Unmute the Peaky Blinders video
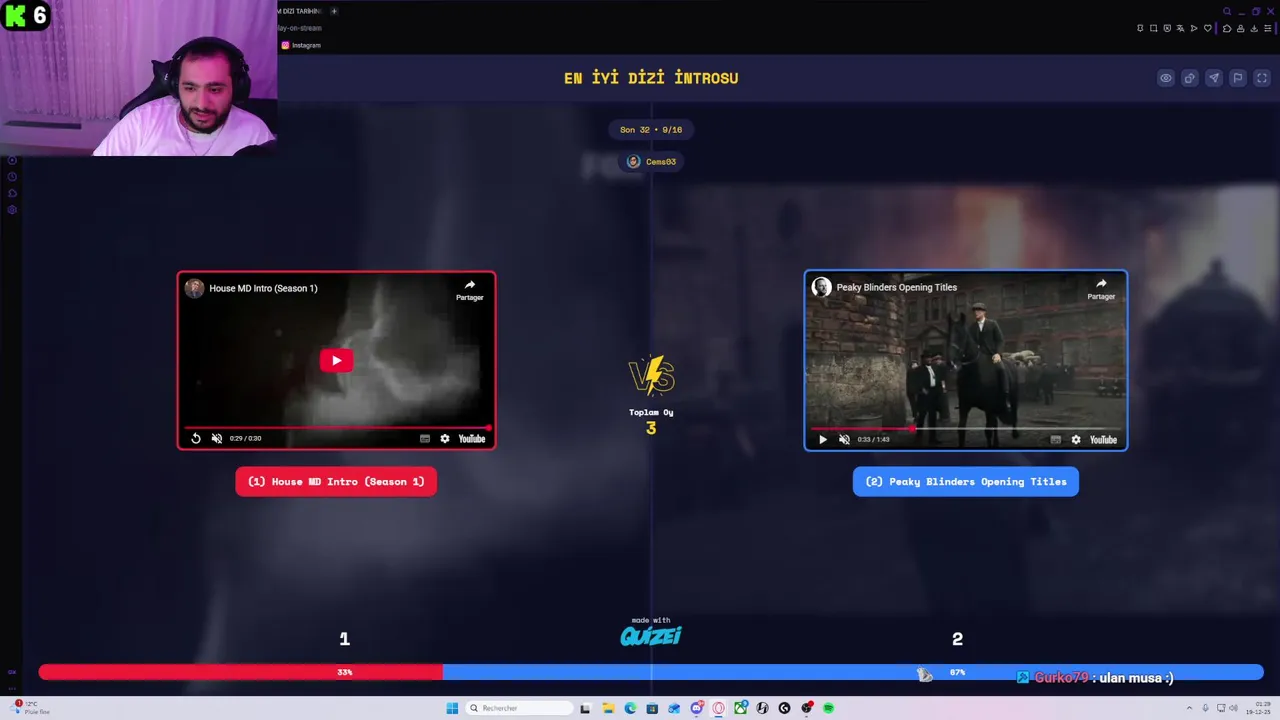 pos(844,439)
